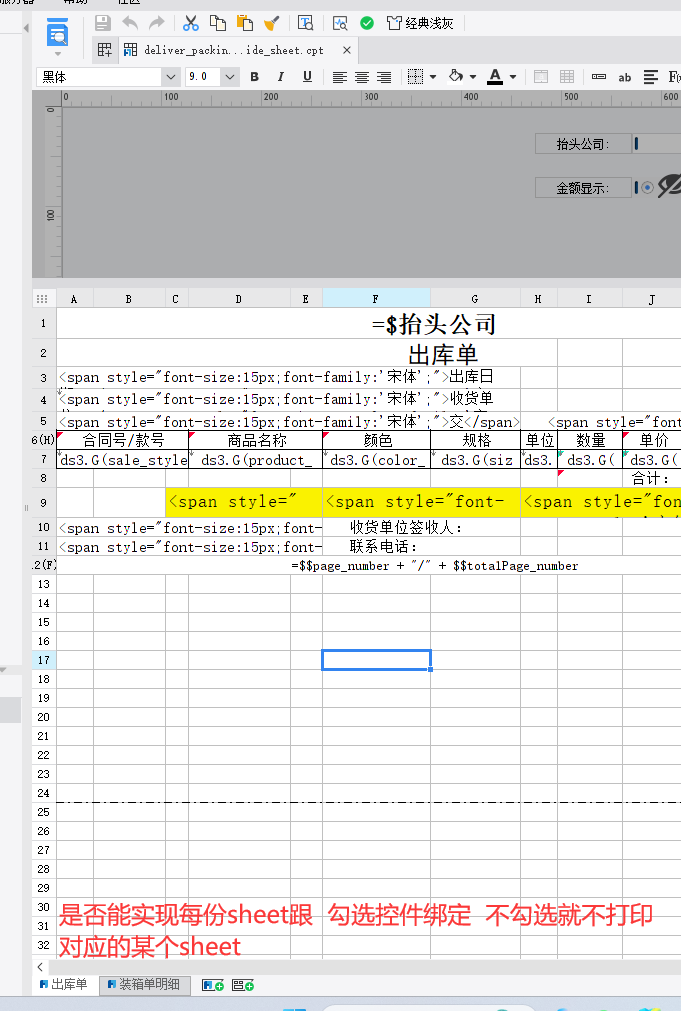Click the Cut scissors icon
The height and width of the screenshot is (1011, 681).
pyautogui.click(x=191, y=23)
